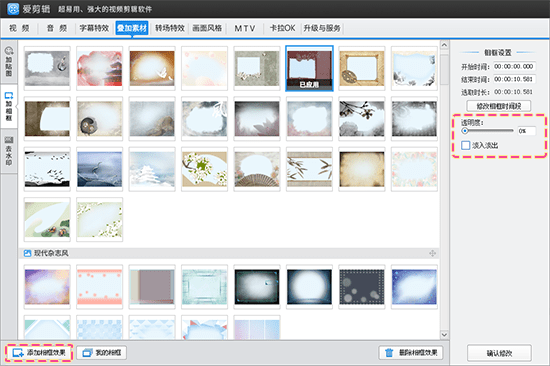Image resolution: width=550 pixels, height=366 pixels.
Task: Open the 加贴图 sidebar panel
Action: (x=9, y=62)
